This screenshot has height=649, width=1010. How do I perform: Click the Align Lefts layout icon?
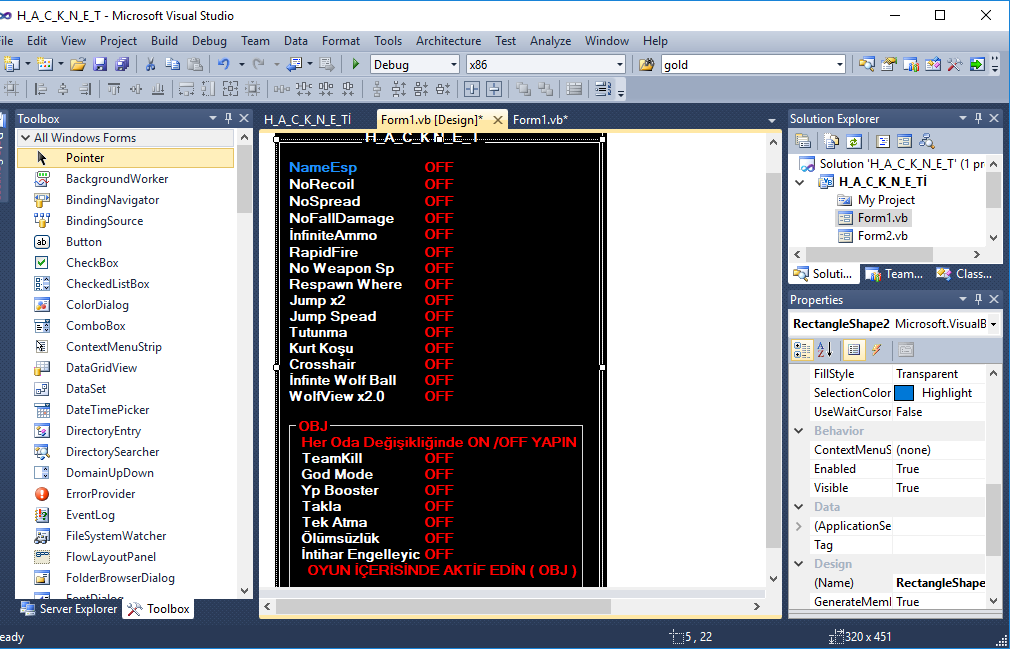41,89
